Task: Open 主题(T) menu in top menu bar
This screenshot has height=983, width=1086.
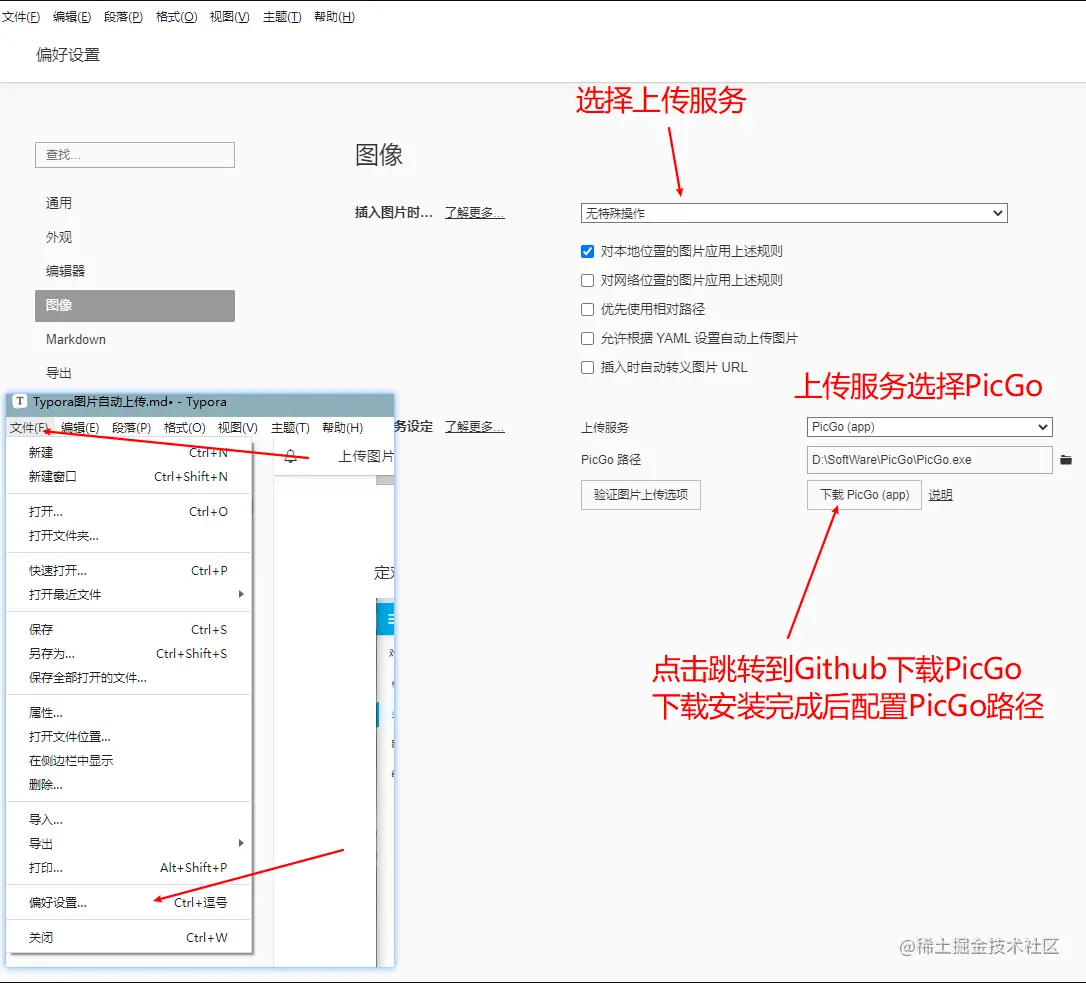Action: pos(282,17)
